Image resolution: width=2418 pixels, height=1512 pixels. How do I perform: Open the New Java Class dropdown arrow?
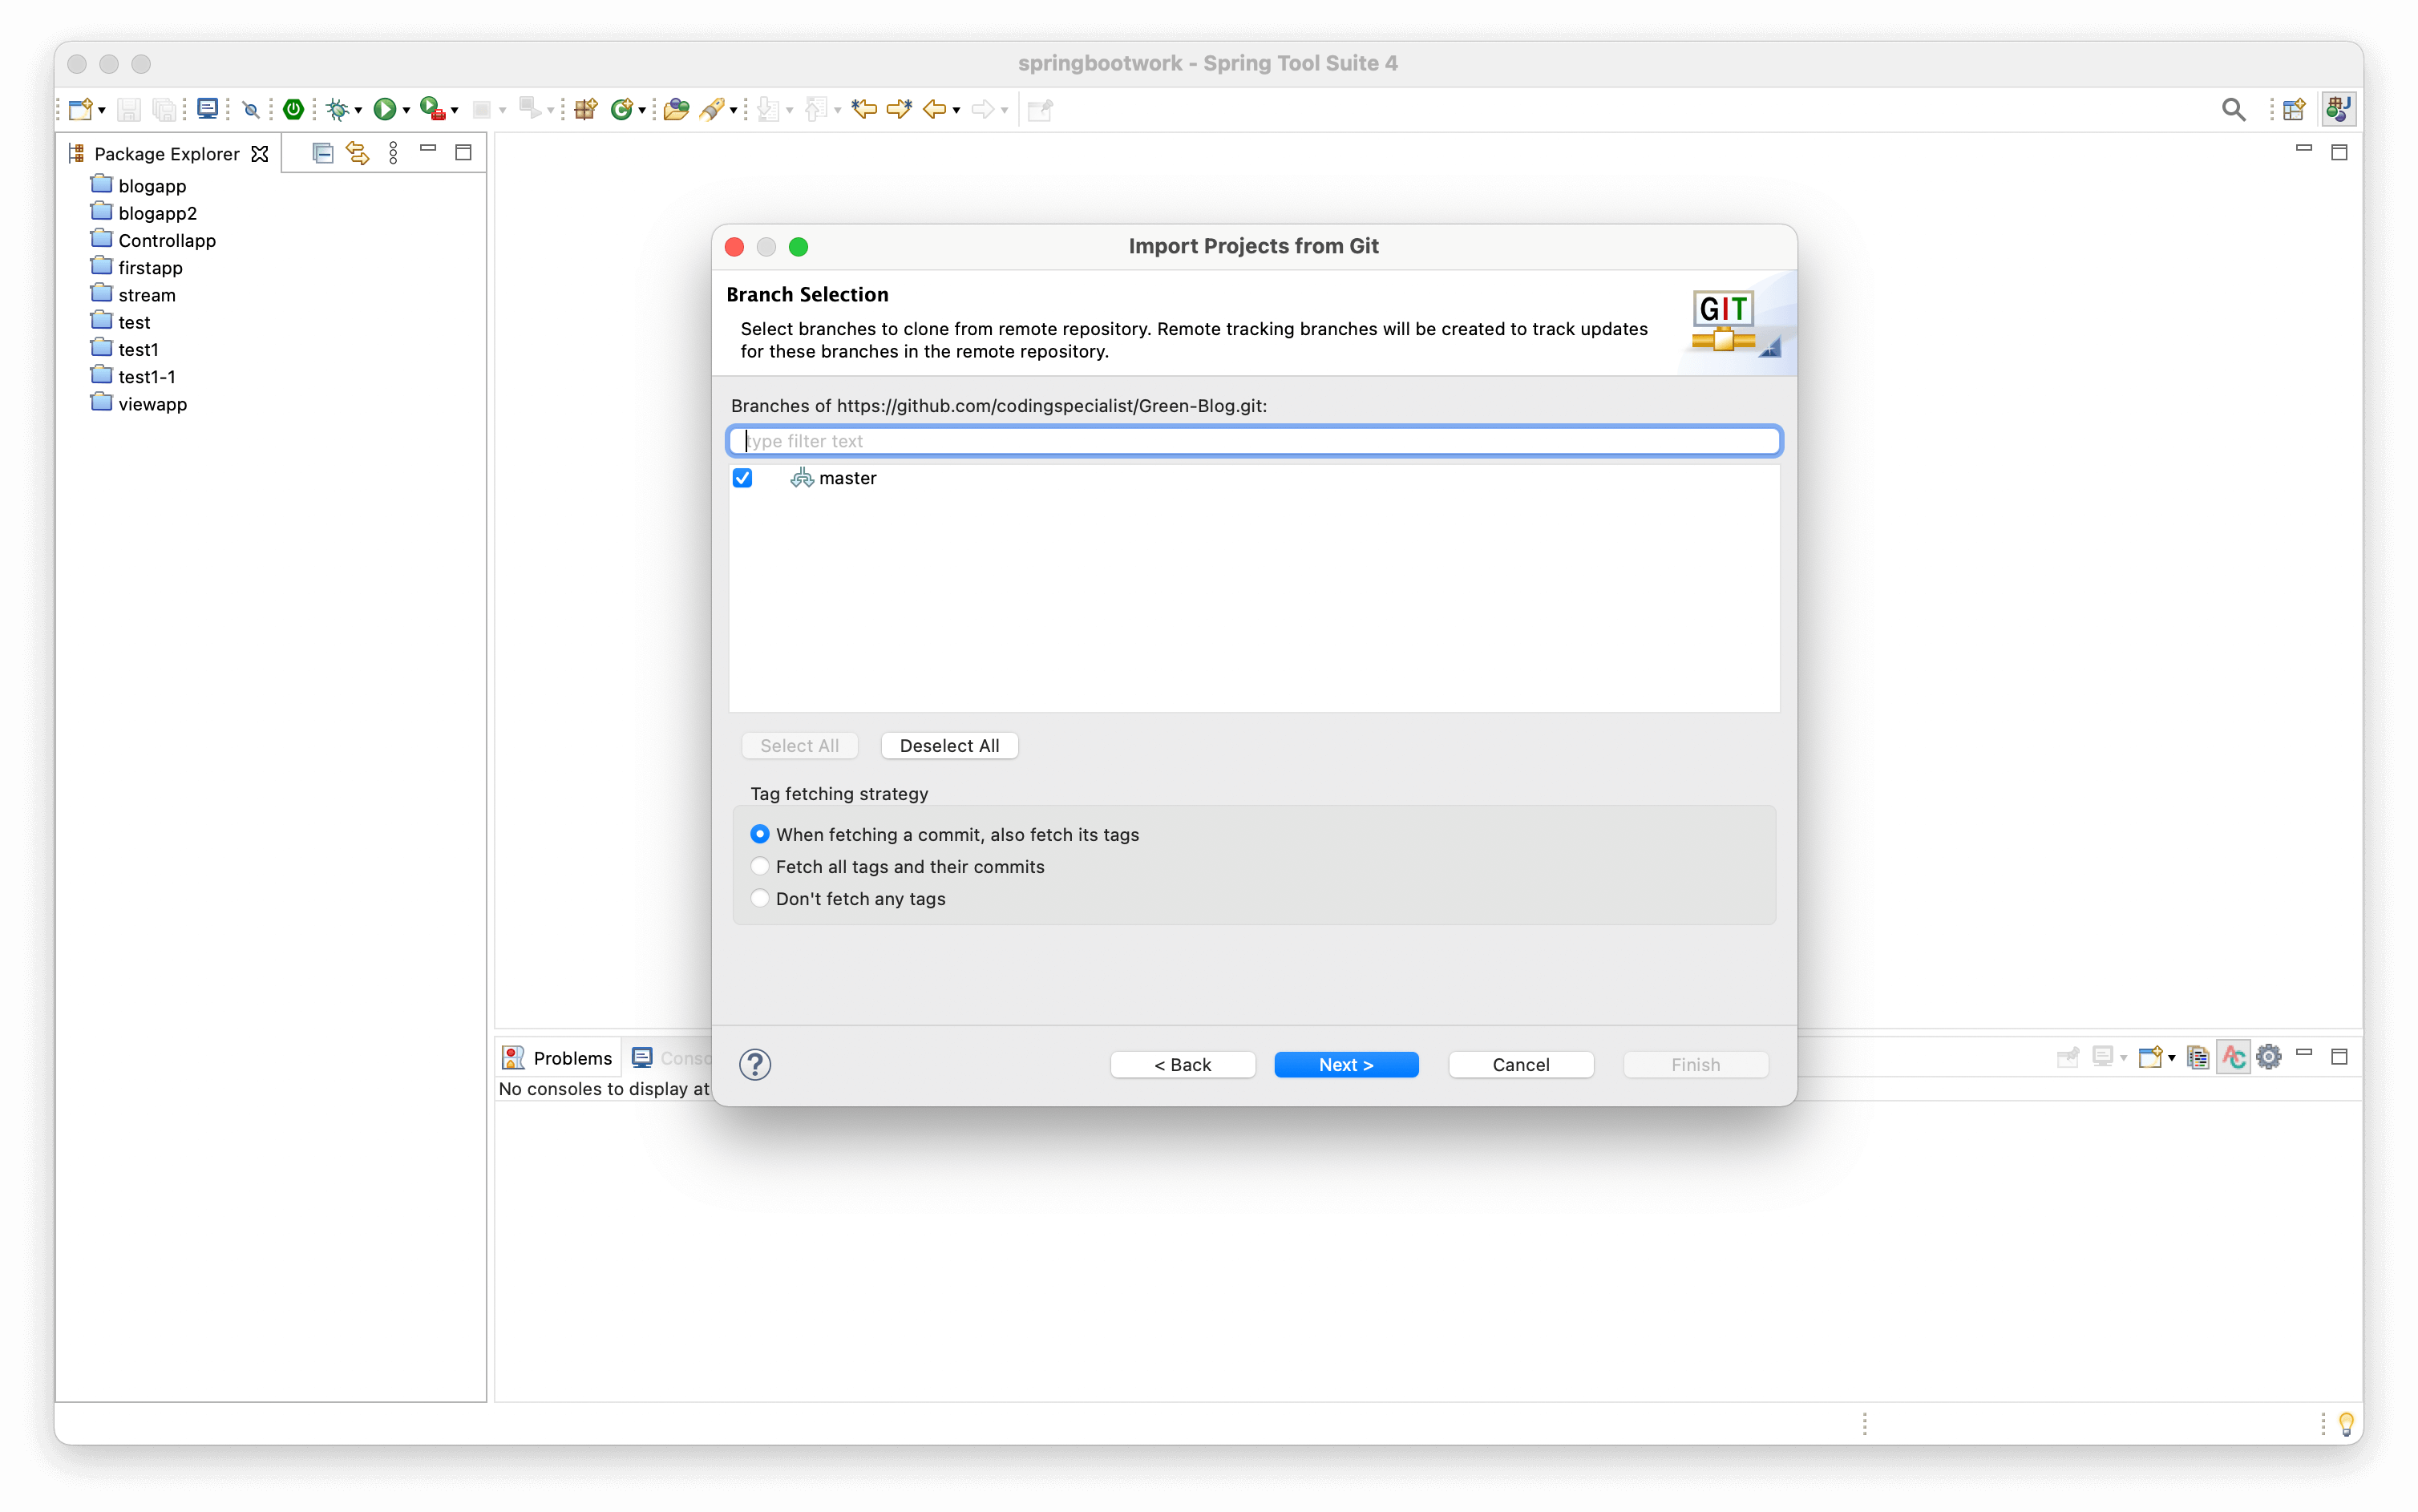(642, 110)
